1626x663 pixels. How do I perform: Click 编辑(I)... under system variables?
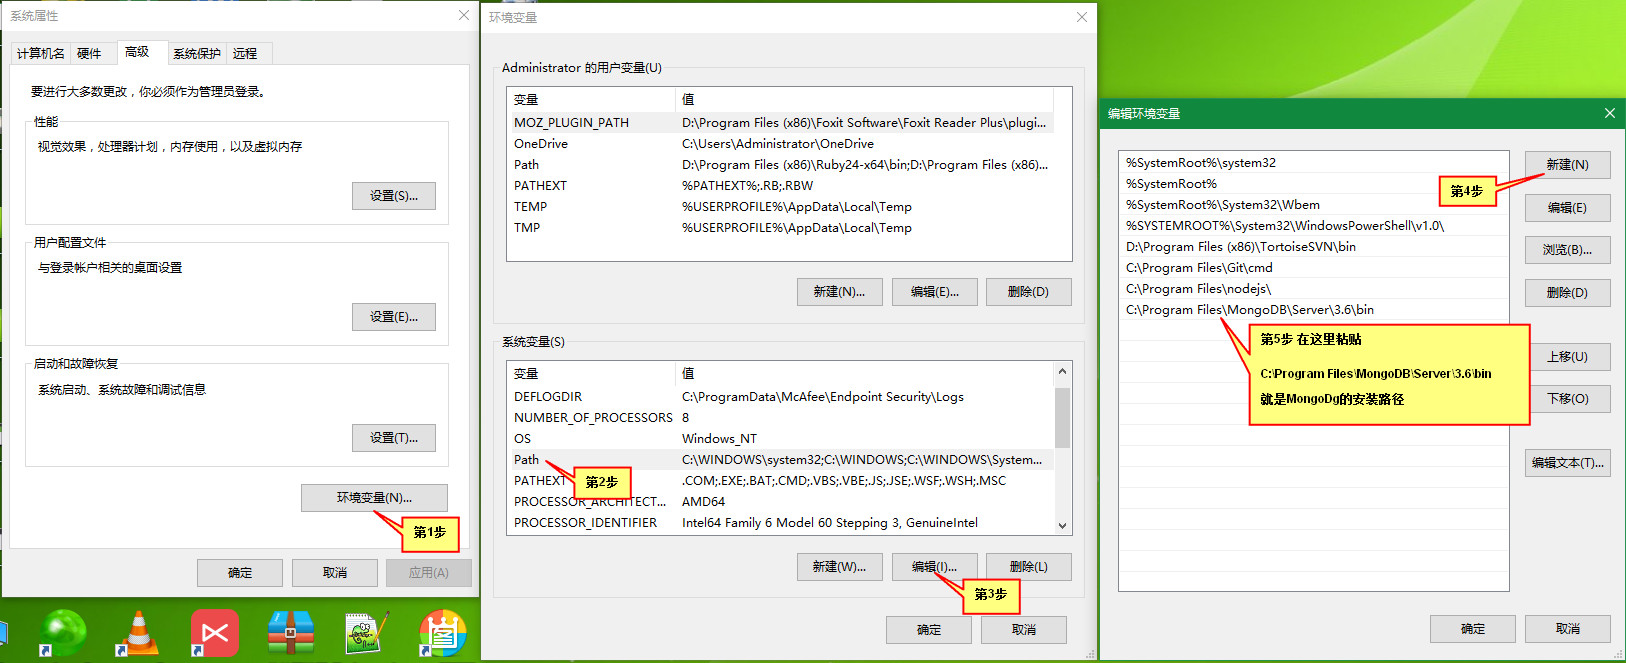[x=935, y=567]
